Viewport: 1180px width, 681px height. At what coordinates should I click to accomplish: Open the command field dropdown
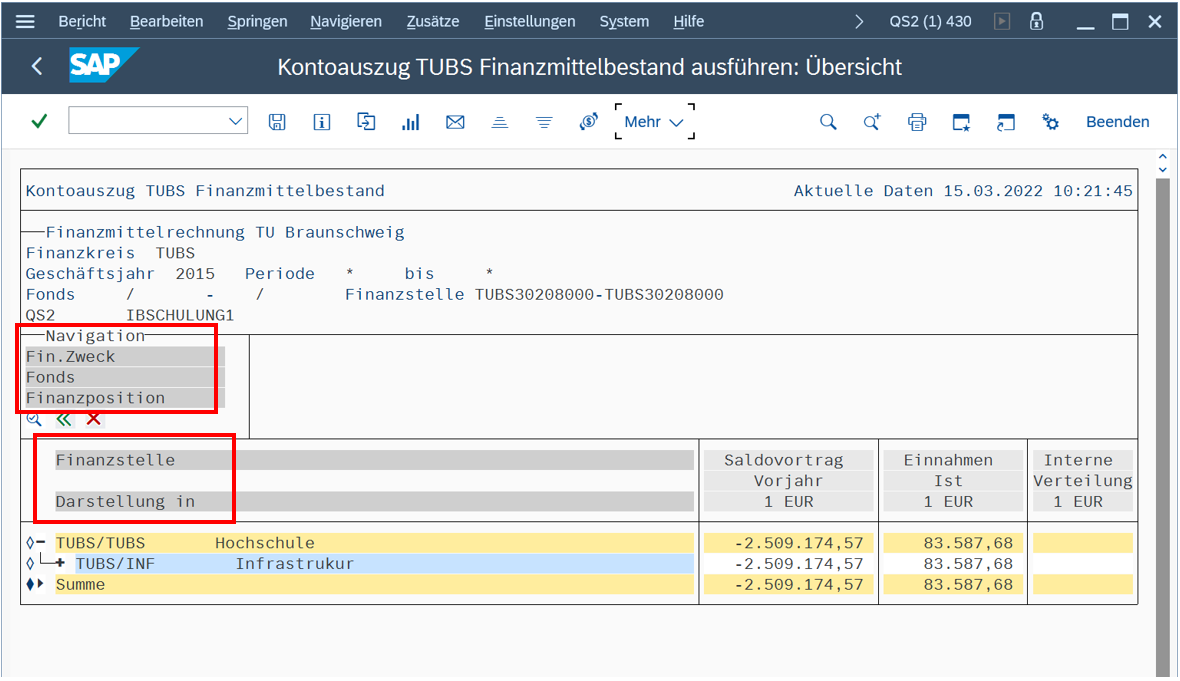tap(236, 122)
